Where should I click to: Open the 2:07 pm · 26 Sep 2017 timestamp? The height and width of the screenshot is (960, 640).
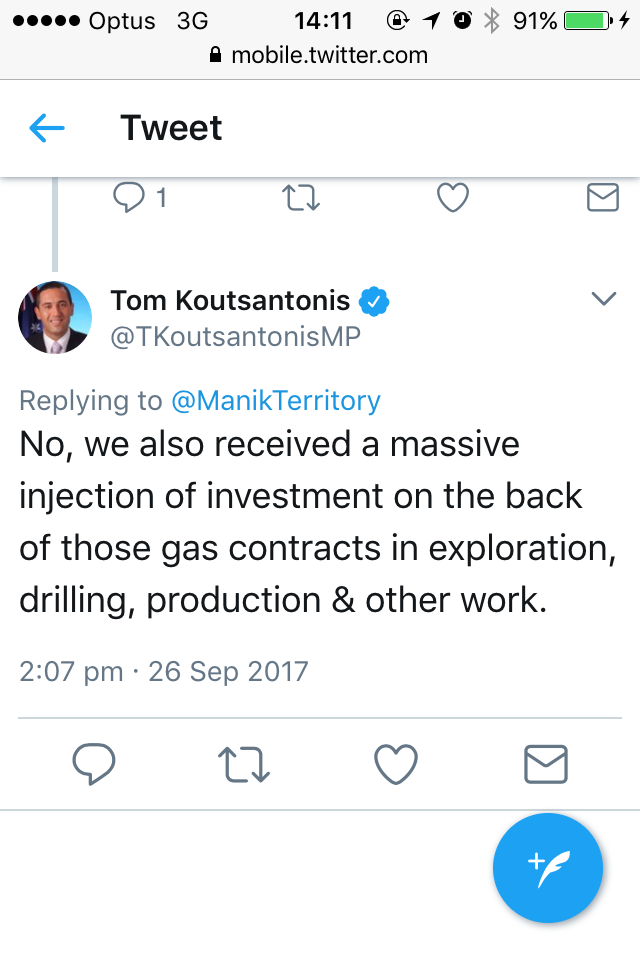tap(164, 671)
